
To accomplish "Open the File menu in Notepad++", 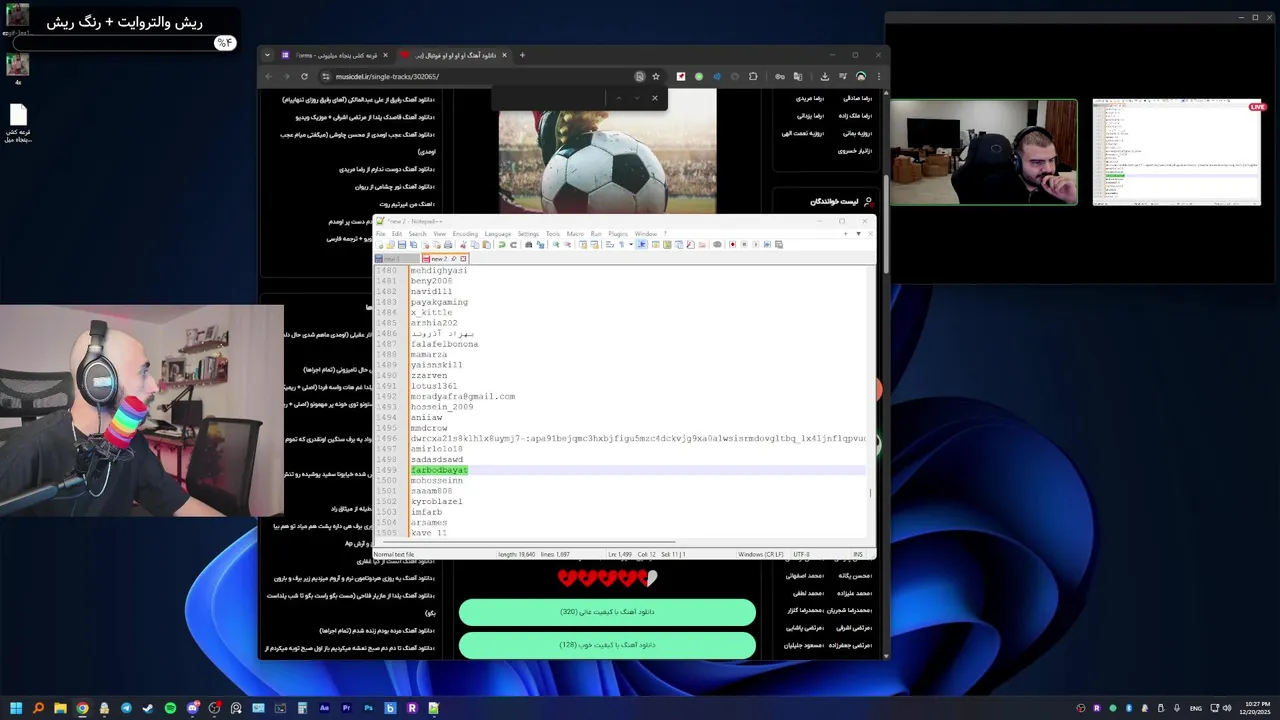I will (x=380, y=234).
